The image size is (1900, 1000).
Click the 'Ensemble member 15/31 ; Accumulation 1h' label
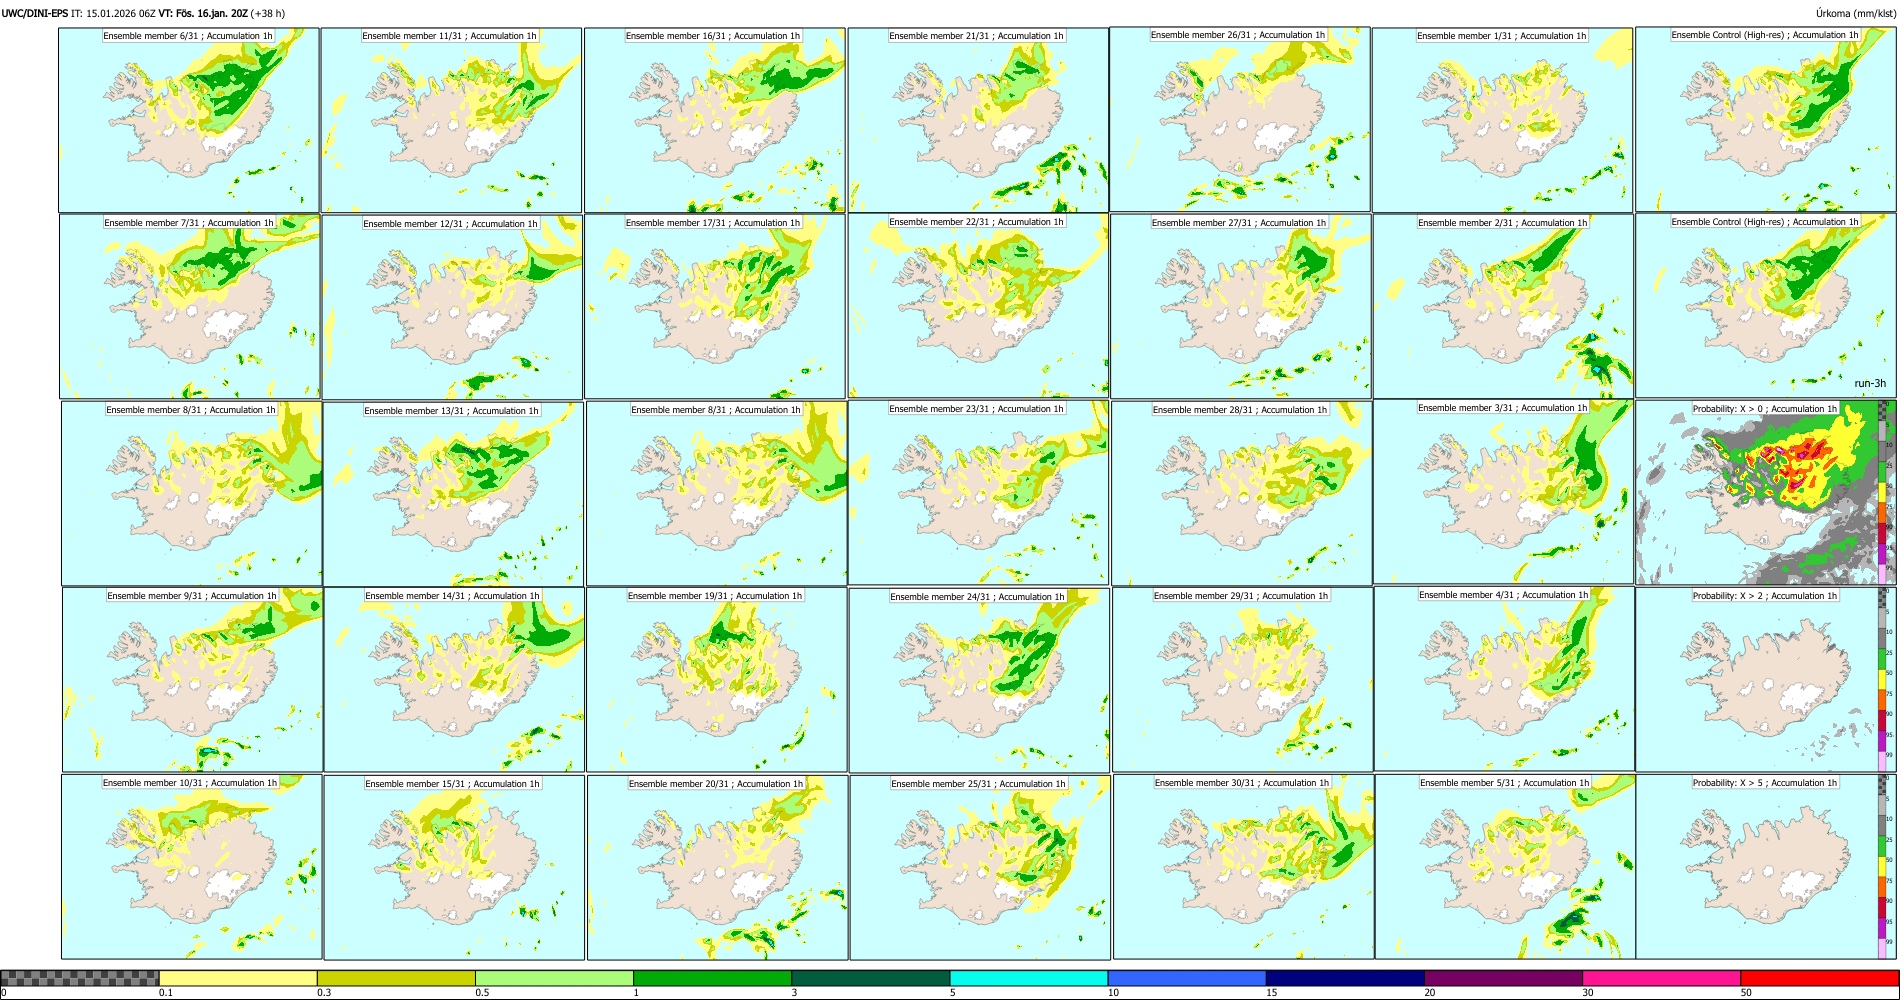click(452, 784)
